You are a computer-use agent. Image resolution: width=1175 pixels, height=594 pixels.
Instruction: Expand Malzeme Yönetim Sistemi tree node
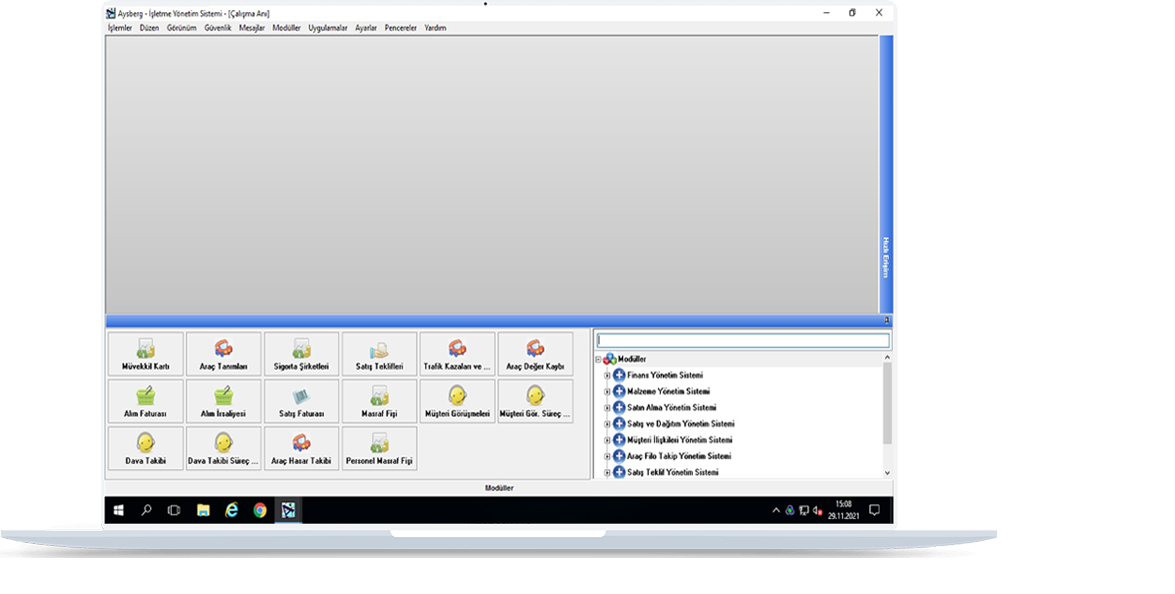(607, 392)
